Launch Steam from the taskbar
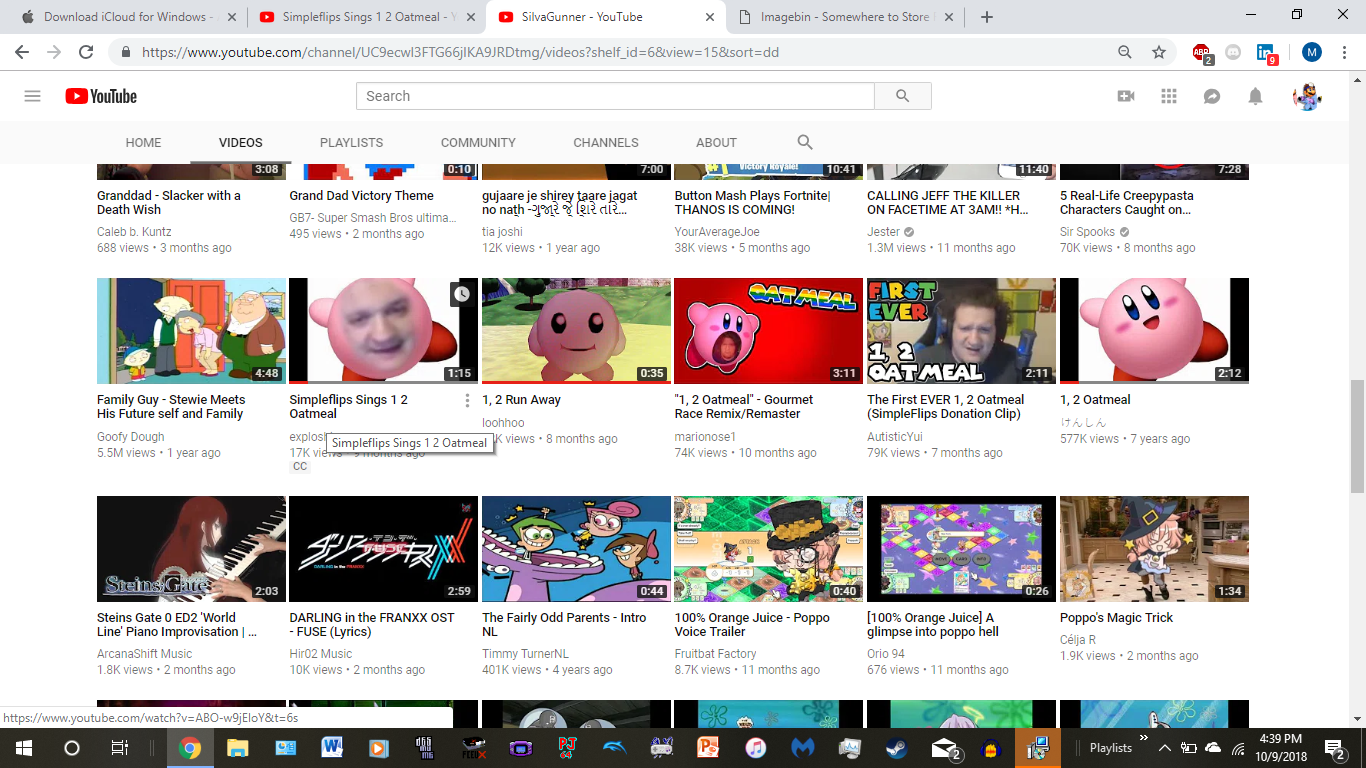This screenshot has width=1366, height=768. coord(896,747)
